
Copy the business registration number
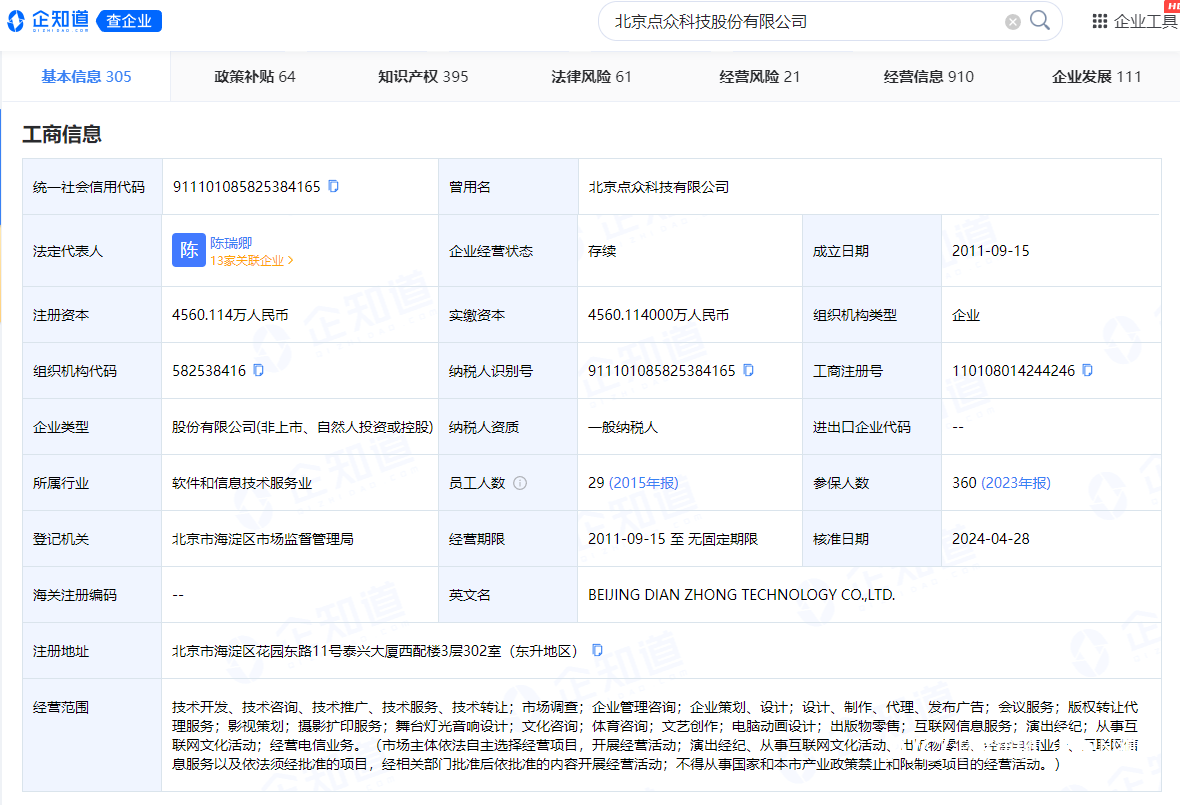(1087, 370)
